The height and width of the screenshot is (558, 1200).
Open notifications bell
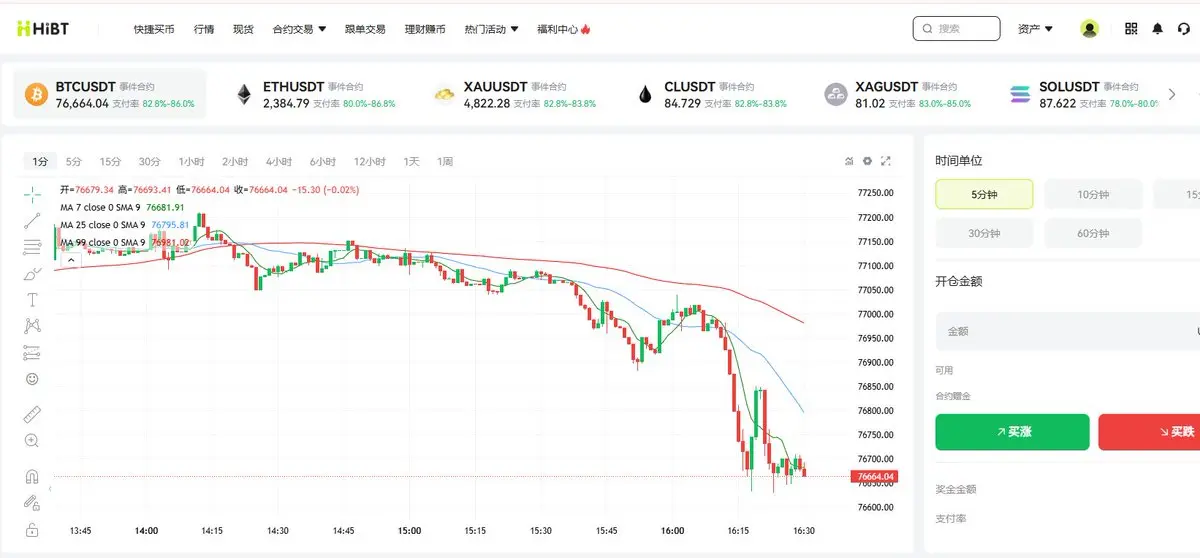click(1158, 29)
